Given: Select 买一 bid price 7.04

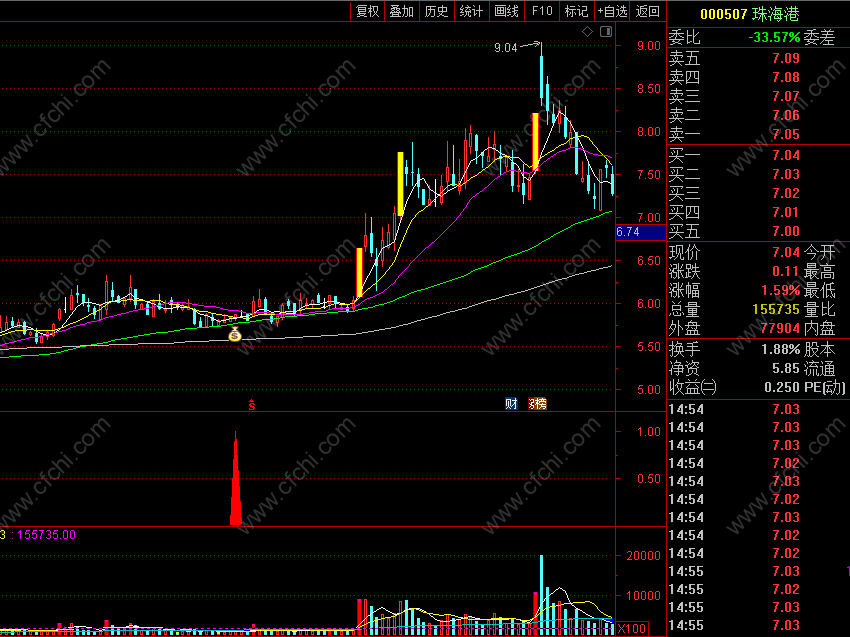Looking at the screenshot, I should coord(785,156).
